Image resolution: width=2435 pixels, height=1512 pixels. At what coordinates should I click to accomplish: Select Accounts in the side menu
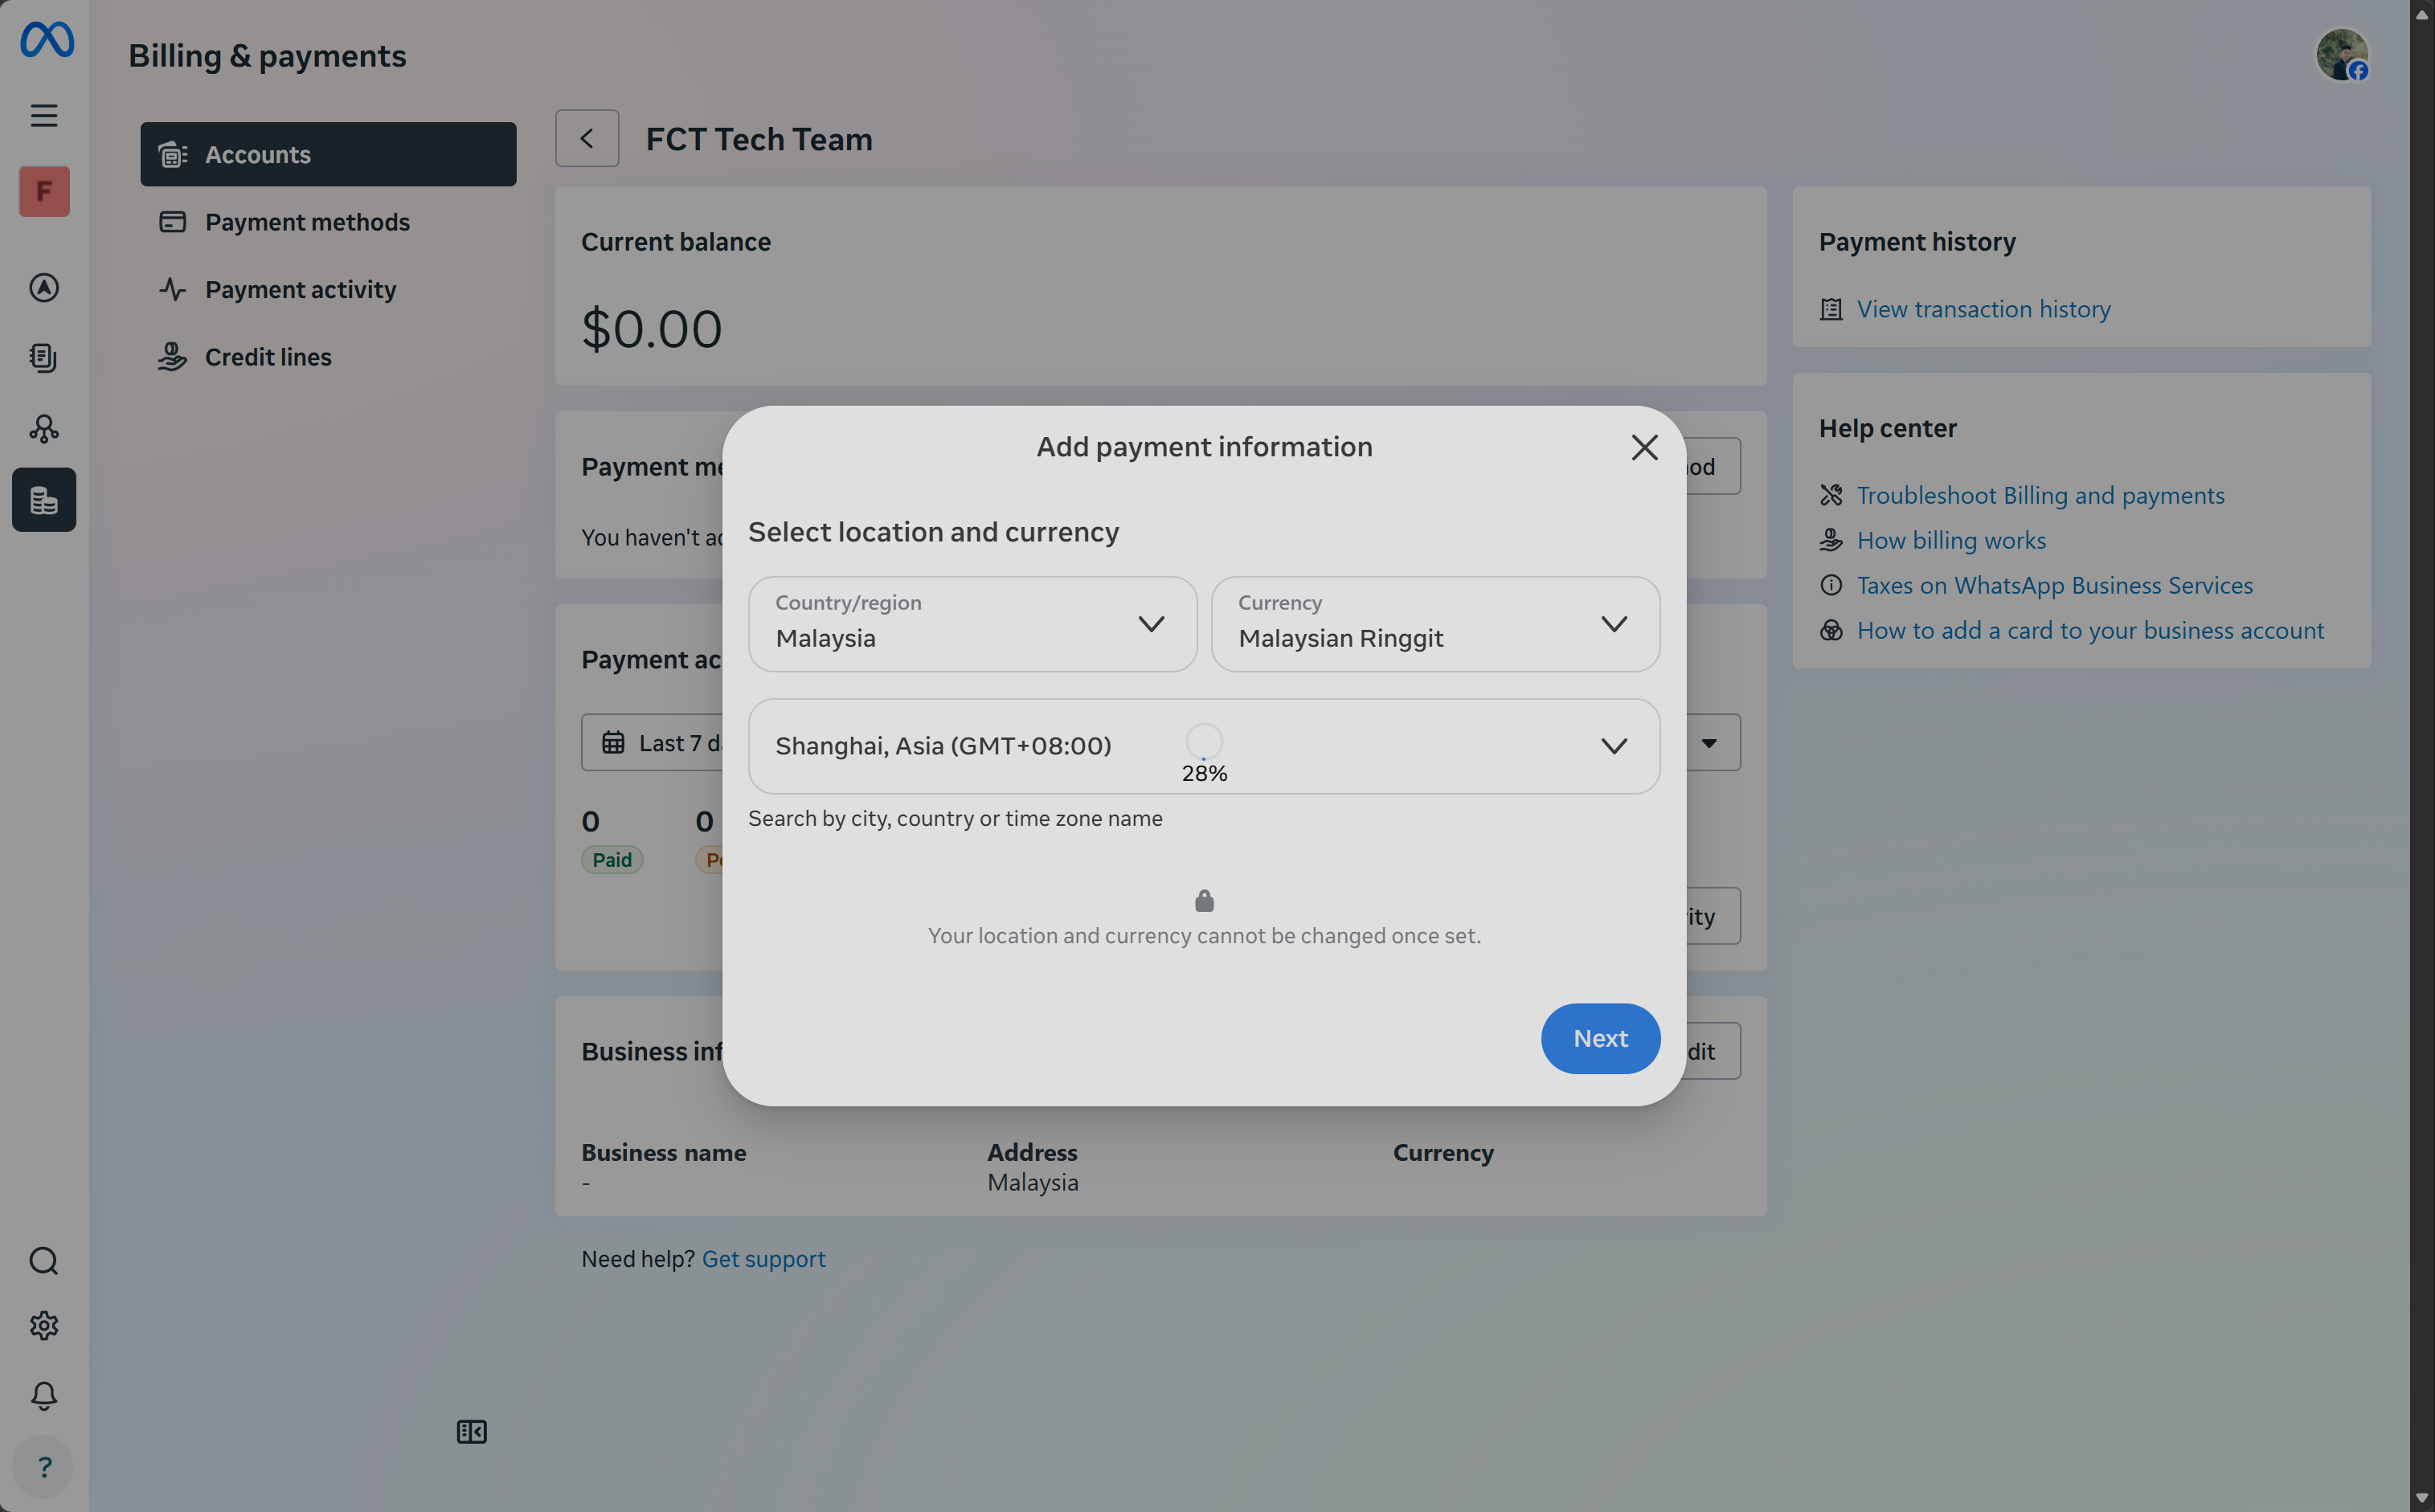pos(328,154)
